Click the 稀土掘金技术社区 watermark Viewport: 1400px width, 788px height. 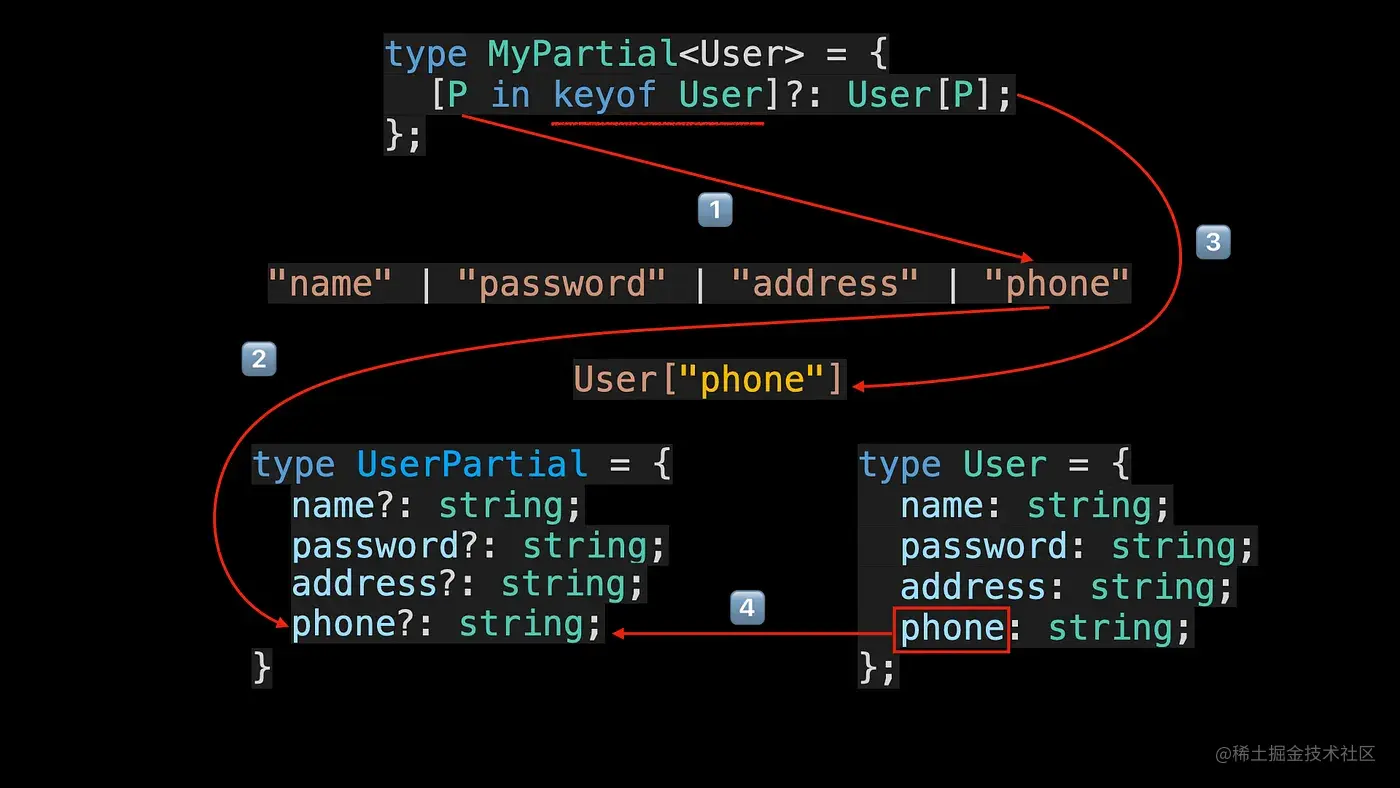[1295, 754]
